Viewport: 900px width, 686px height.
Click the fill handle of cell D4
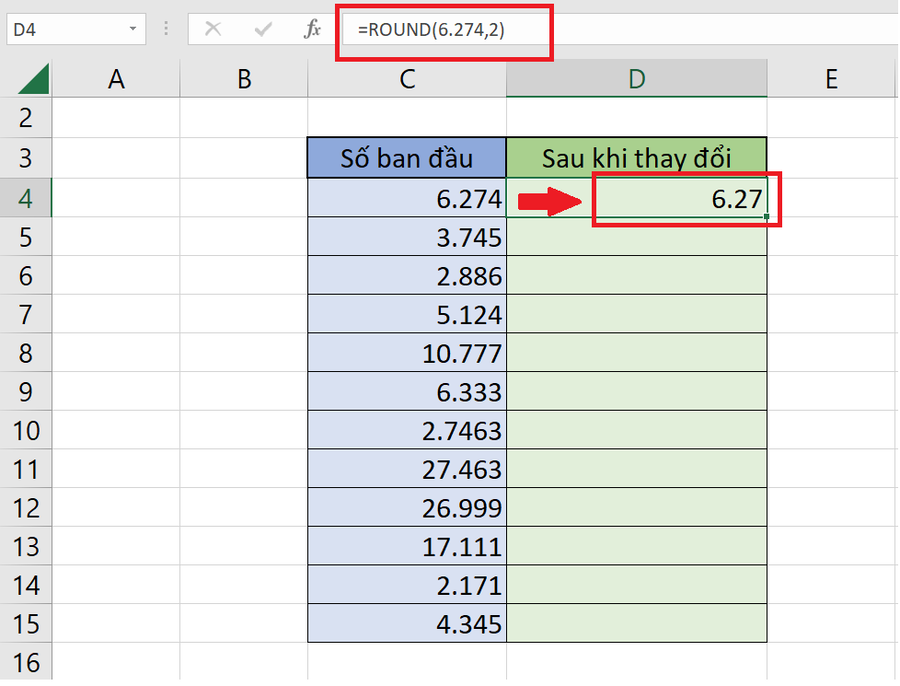pos(766,216)
